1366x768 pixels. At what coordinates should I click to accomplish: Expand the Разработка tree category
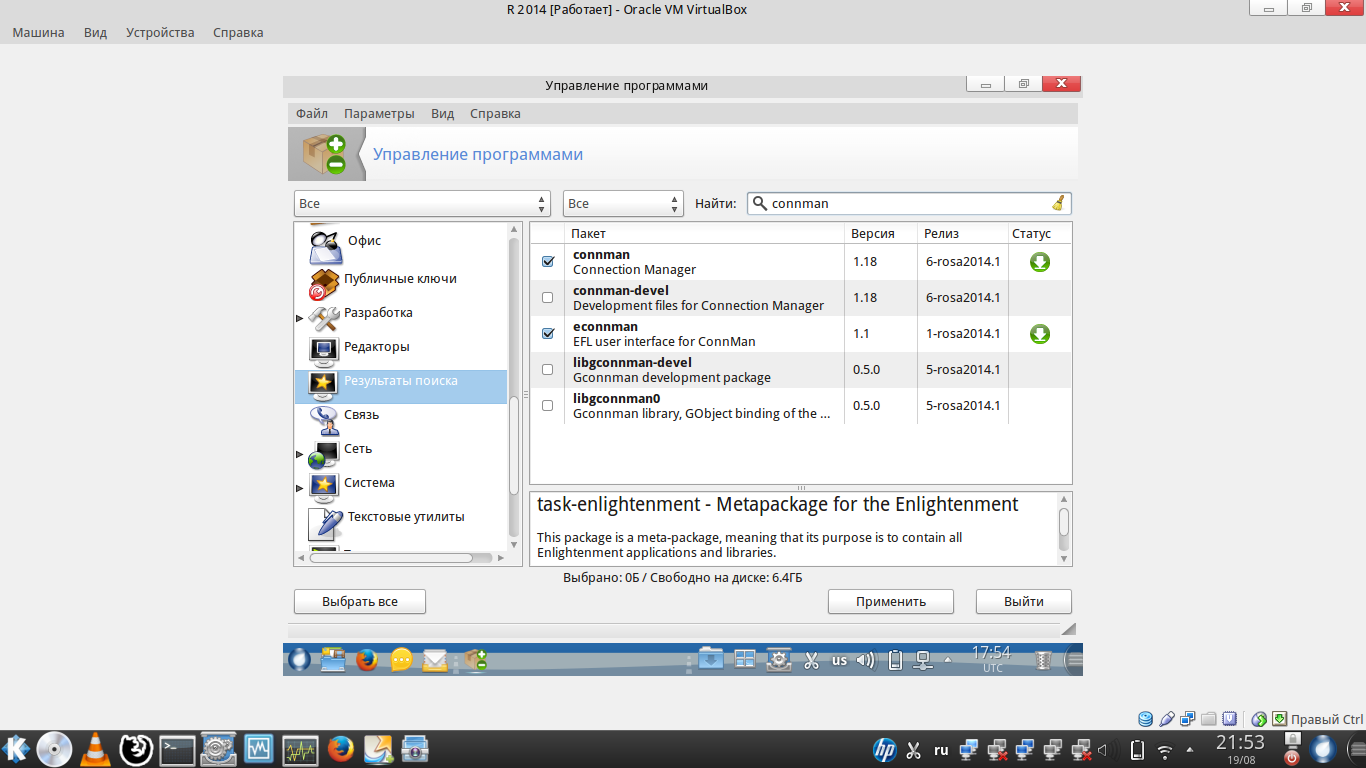point(299,319)
